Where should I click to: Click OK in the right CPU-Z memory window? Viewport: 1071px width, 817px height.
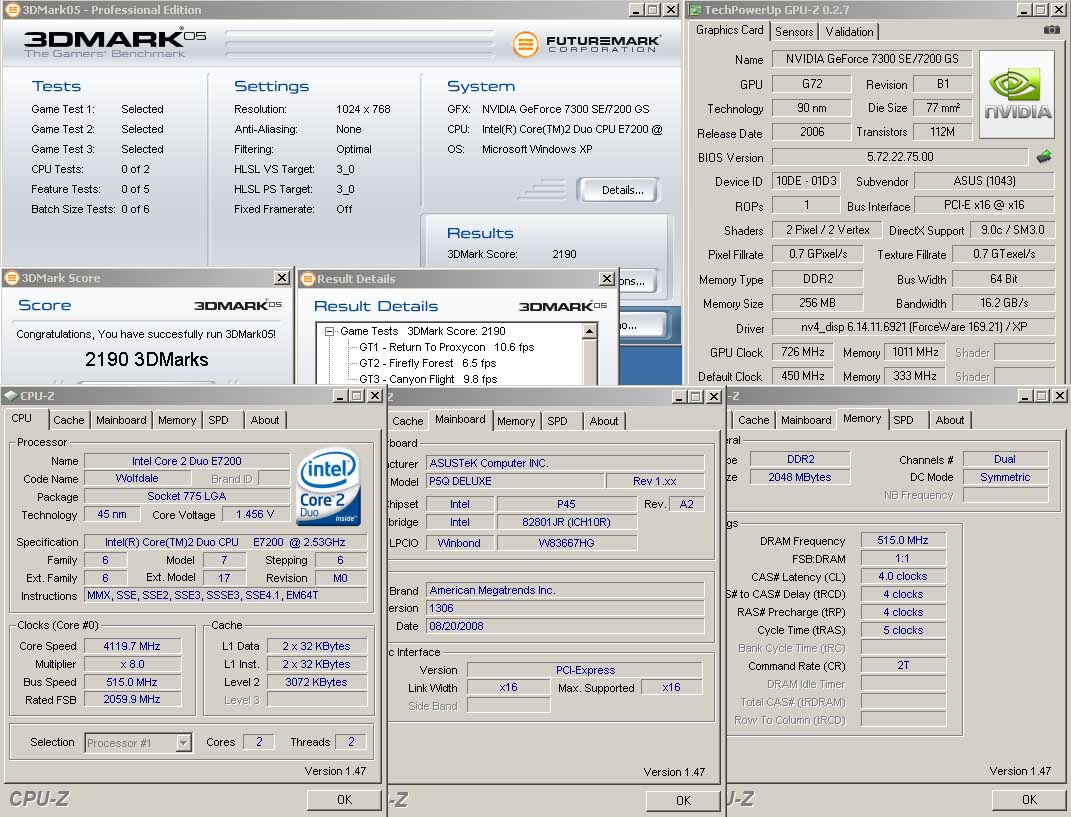click(x=1029, y=799)
